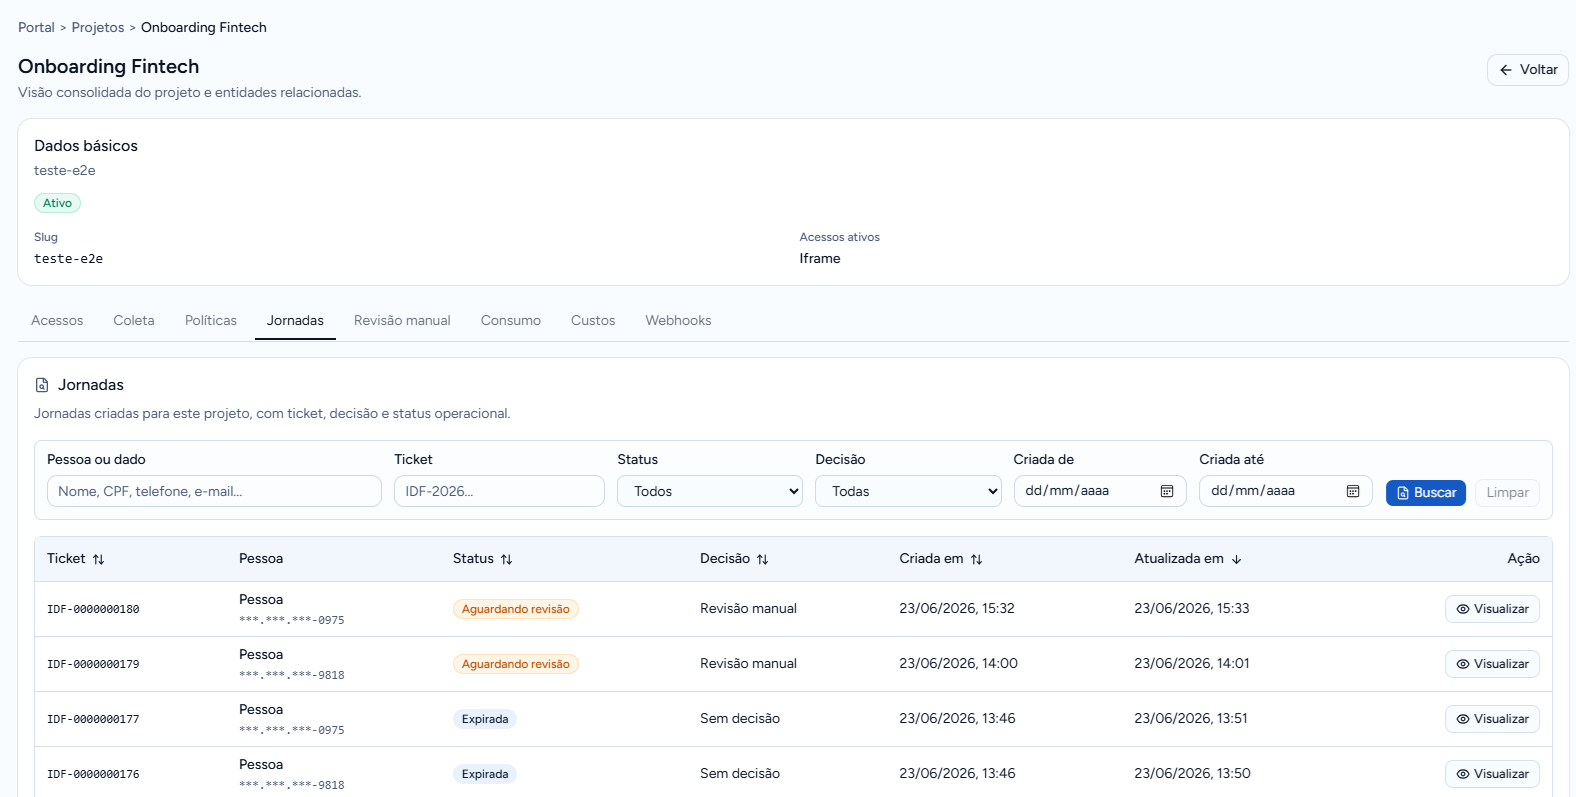Viewport: 1576px width, 797px height.
Task: Click Aguardando revisão badge in row IDF-0000000180
Action: point(515,609)
